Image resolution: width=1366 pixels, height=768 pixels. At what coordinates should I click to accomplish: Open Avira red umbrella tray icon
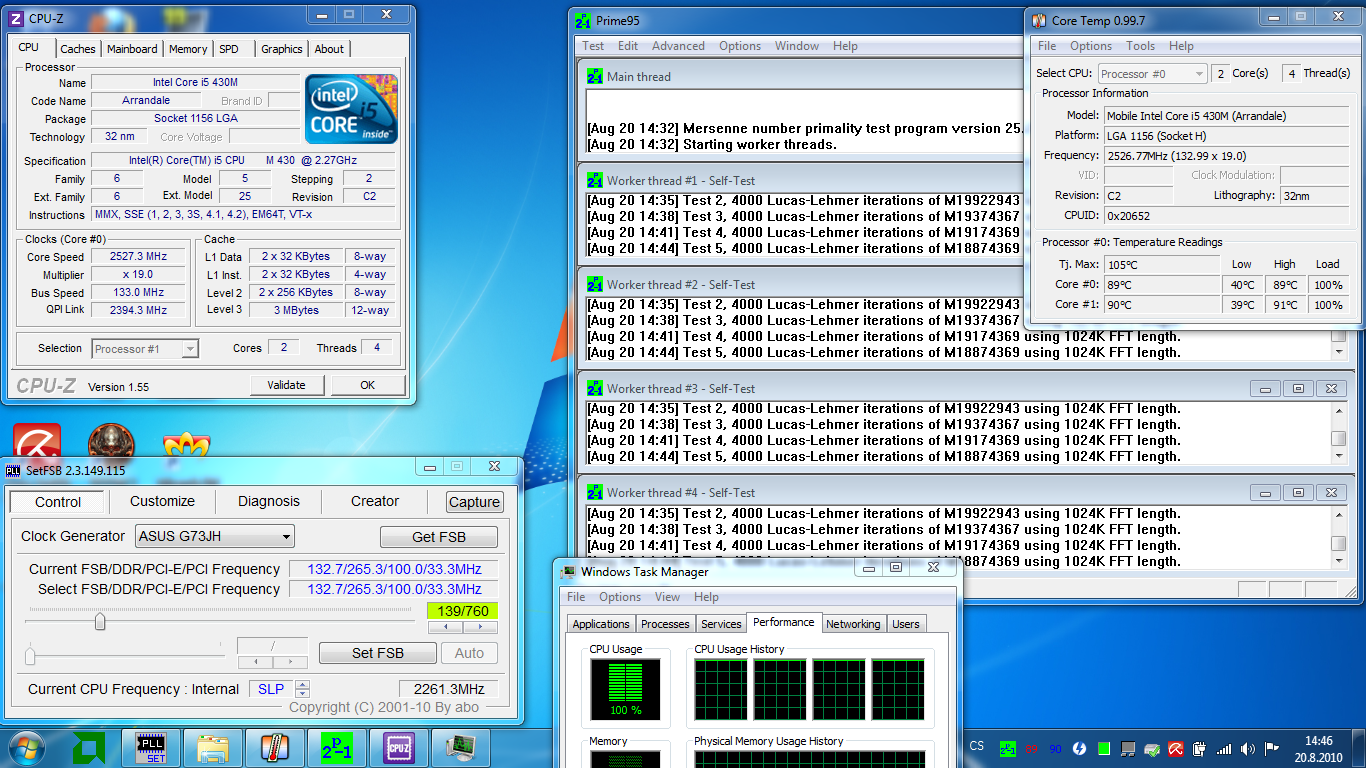pos(1177,748)
